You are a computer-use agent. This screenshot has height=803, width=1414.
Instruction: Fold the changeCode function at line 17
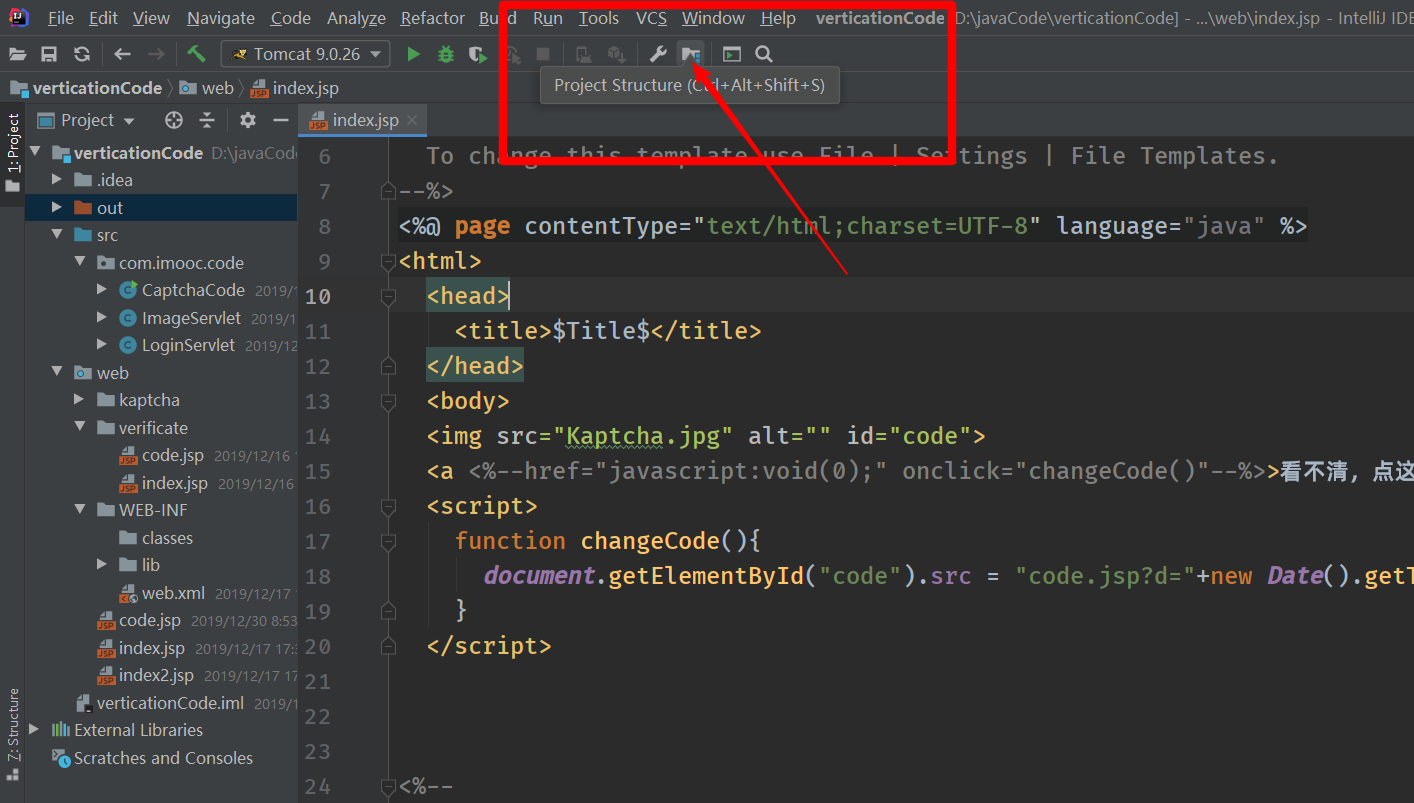(x=388, y=541)
